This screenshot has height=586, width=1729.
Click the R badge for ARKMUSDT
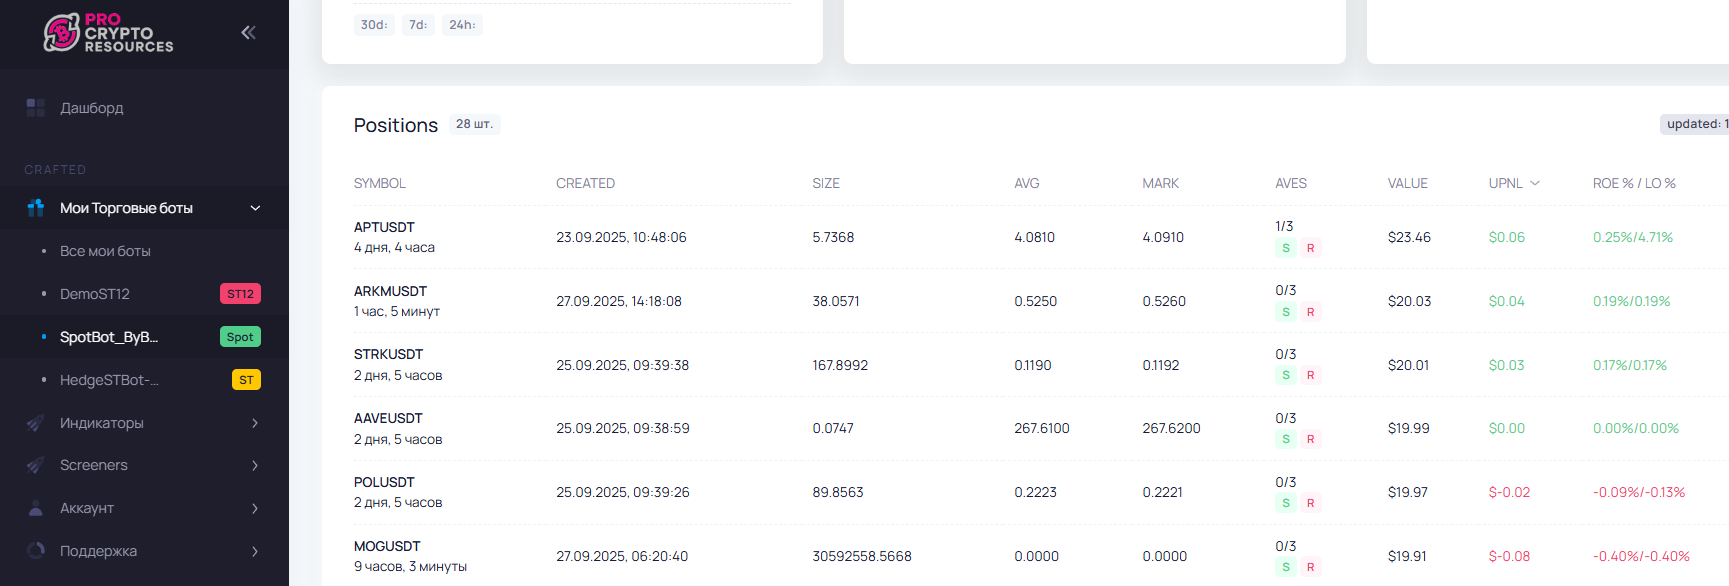click(1310, 312)
